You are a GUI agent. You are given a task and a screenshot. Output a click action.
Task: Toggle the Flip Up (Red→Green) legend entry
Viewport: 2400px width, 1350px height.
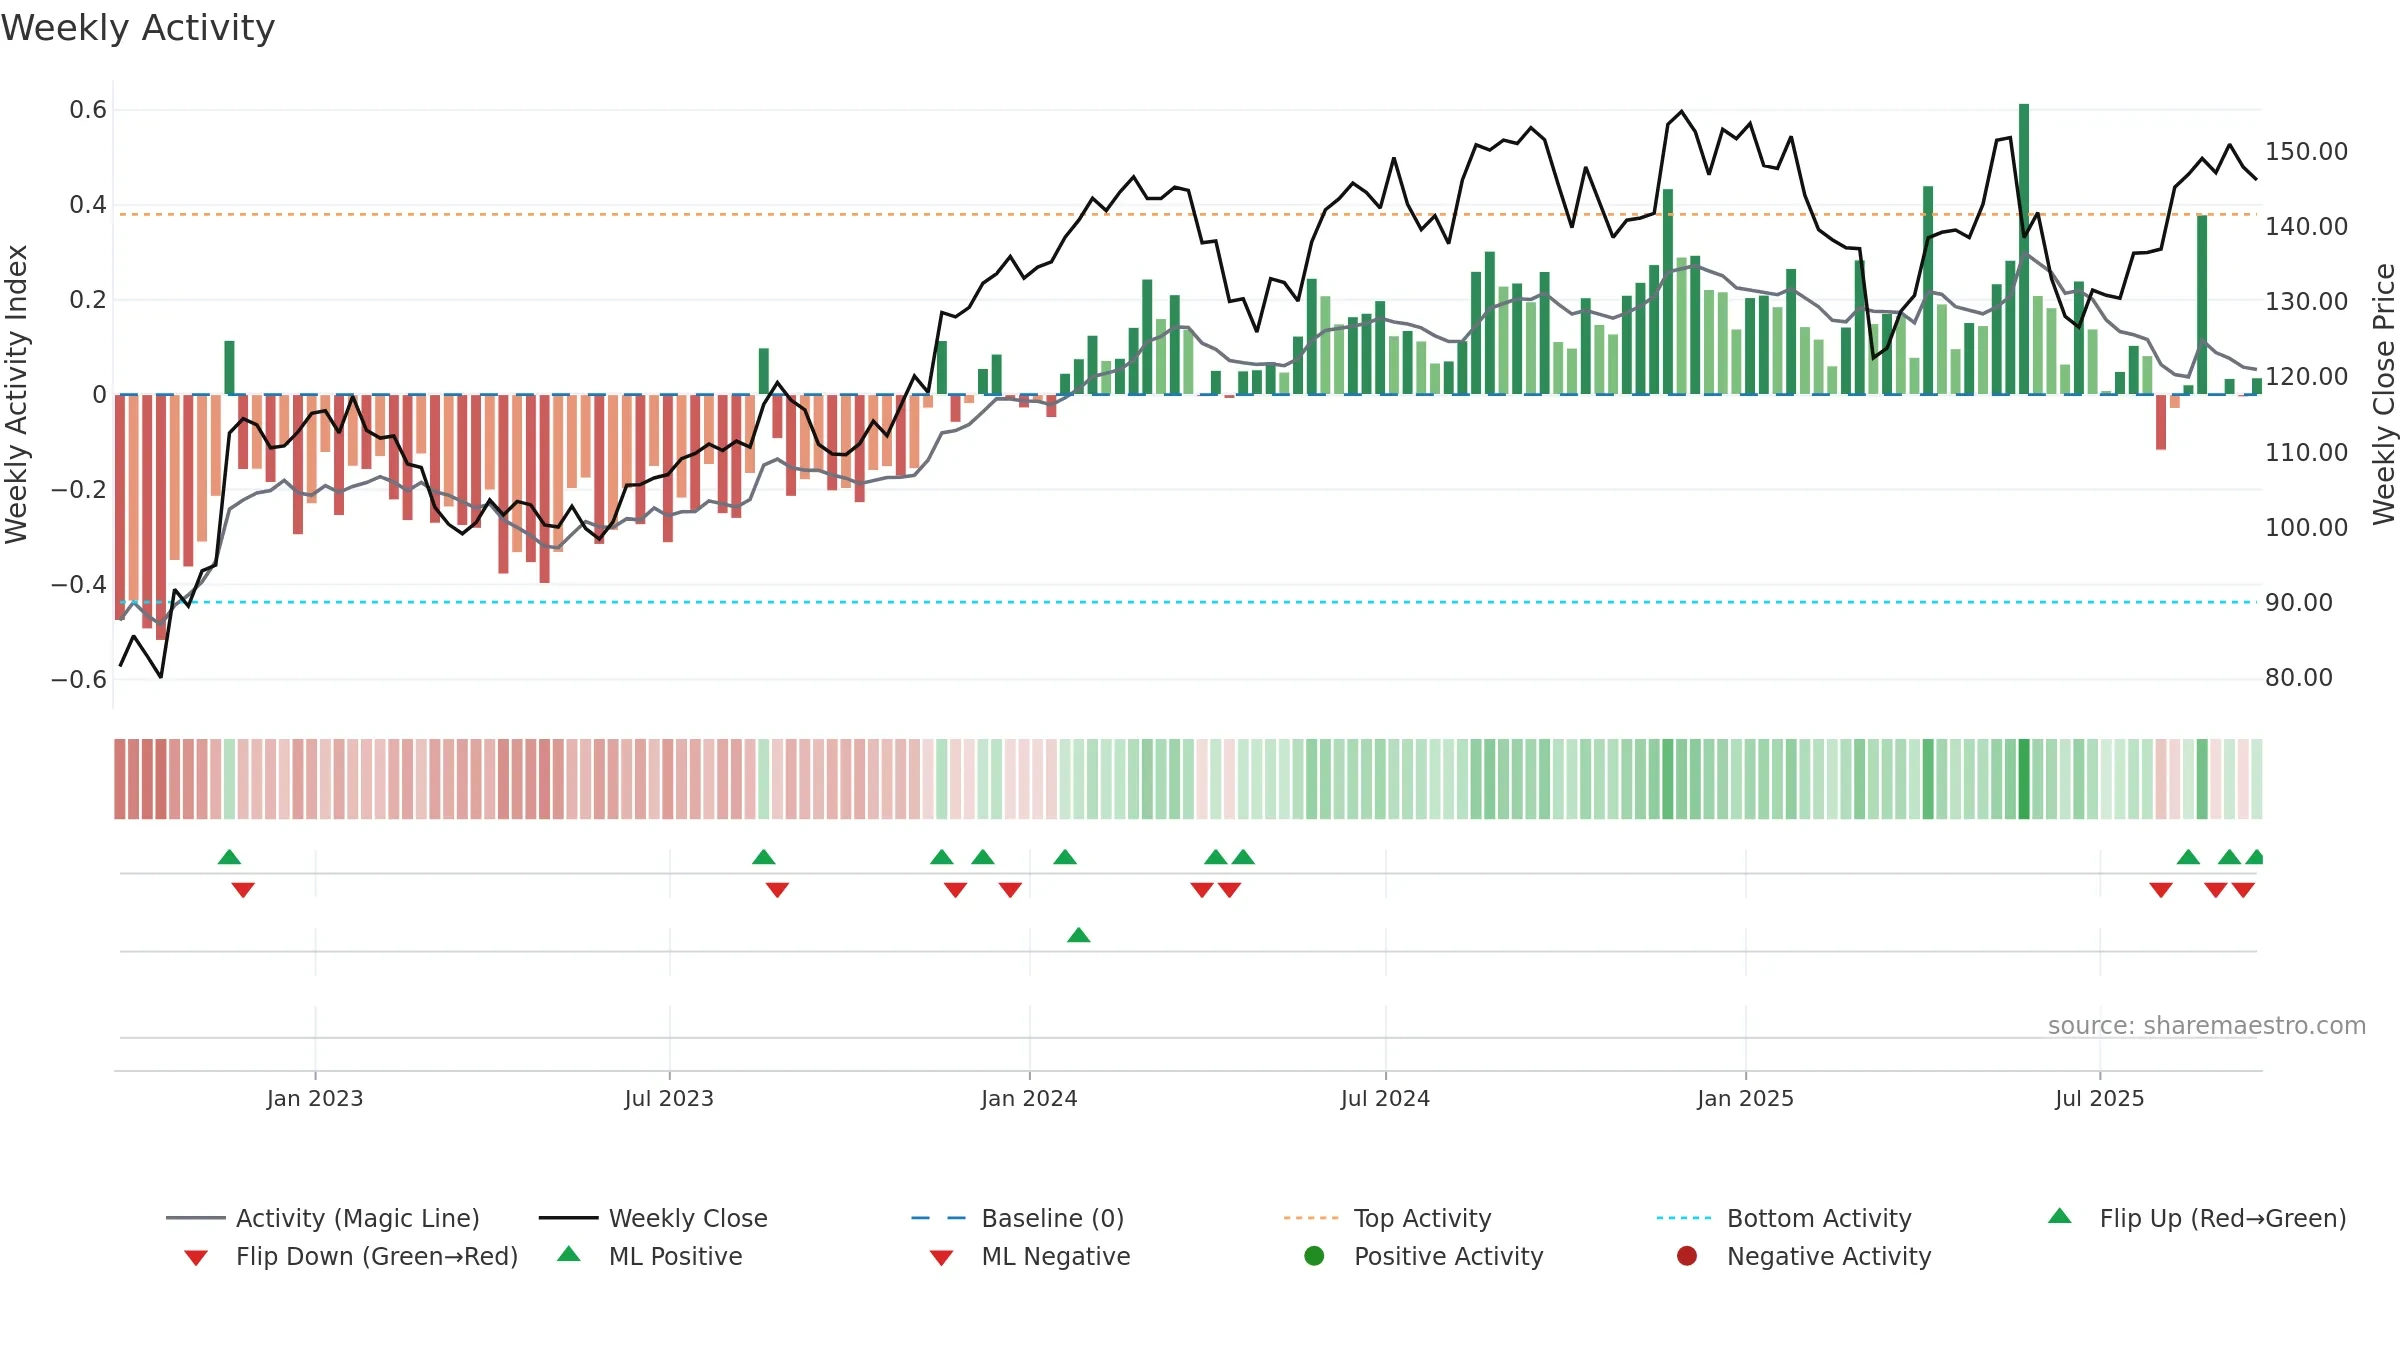[x=2196, y=1218]
